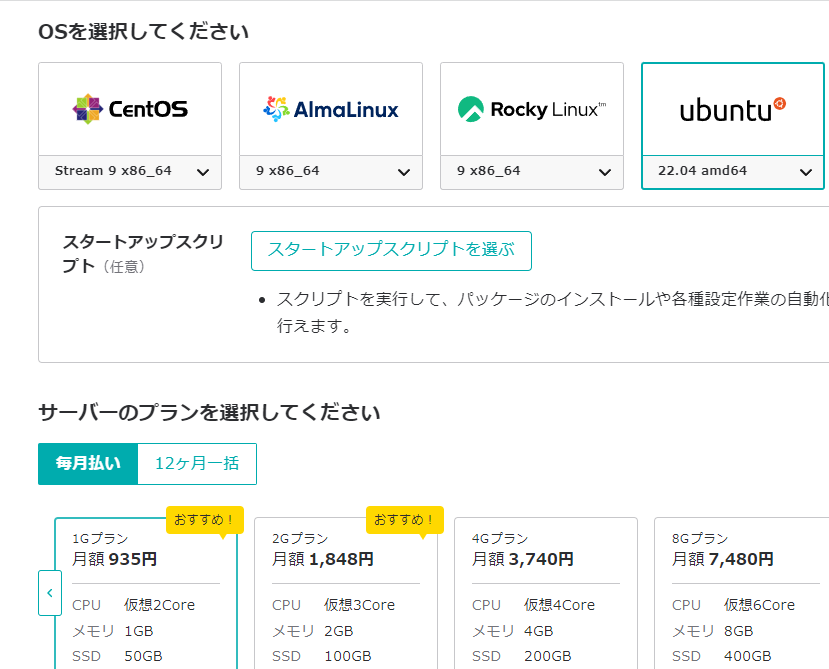Switch to the 毎月払い payment tab
829x669 pixels.
(x=87, y=464)
